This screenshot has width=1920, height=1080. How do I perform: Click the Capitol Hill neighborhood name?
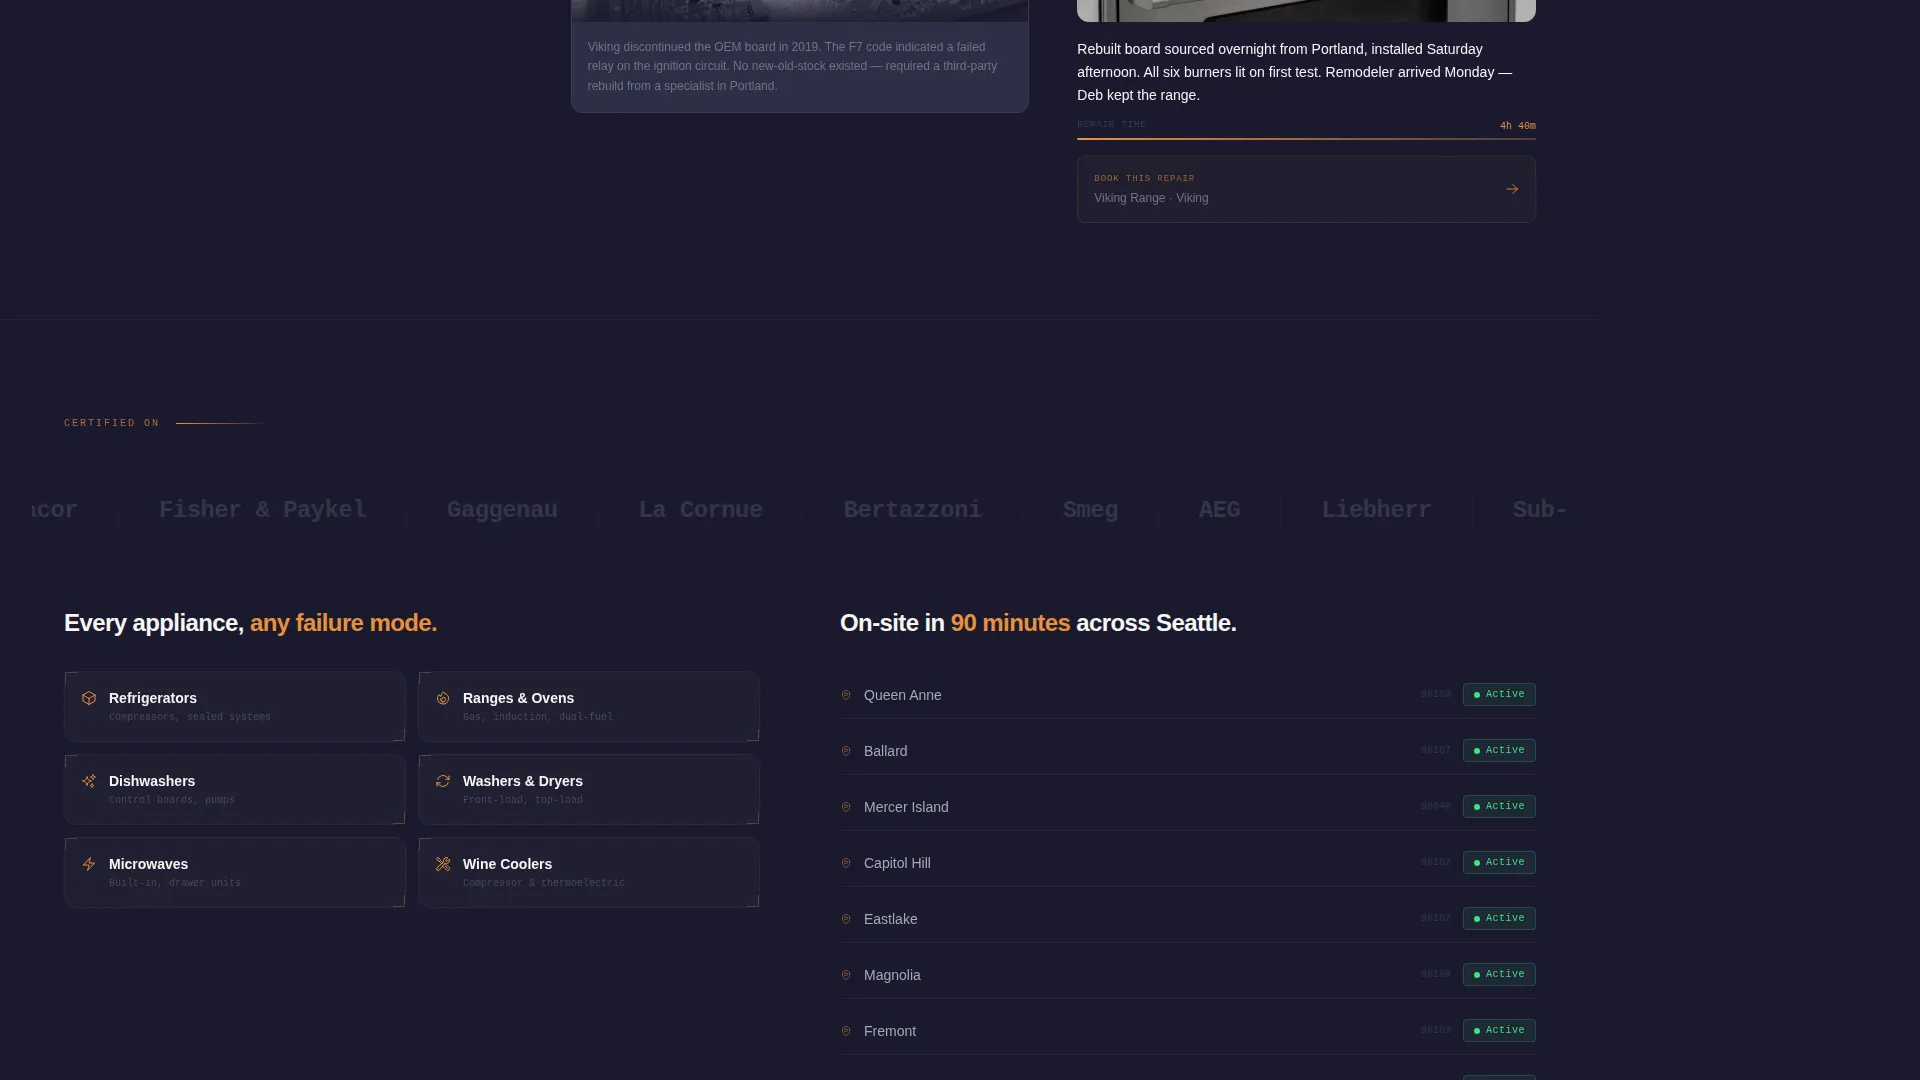pyautogui.click(x=897, y=863)
